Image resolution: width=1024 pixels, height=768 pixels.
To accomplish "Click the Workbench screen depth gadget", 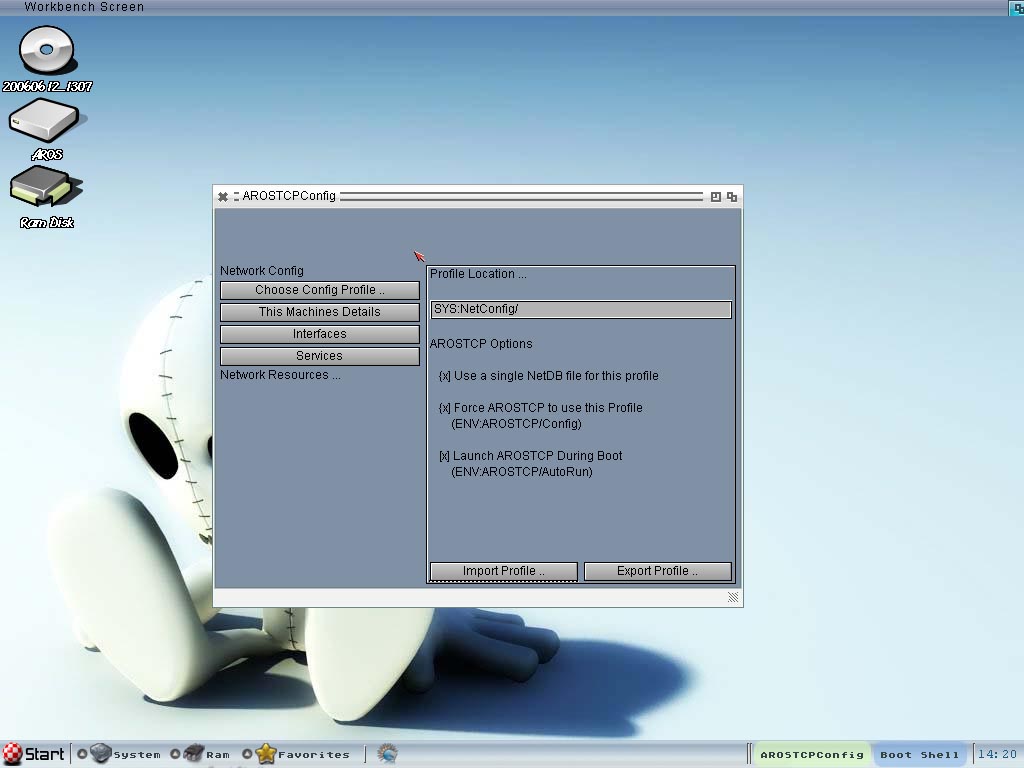I will click(1017, 7).
